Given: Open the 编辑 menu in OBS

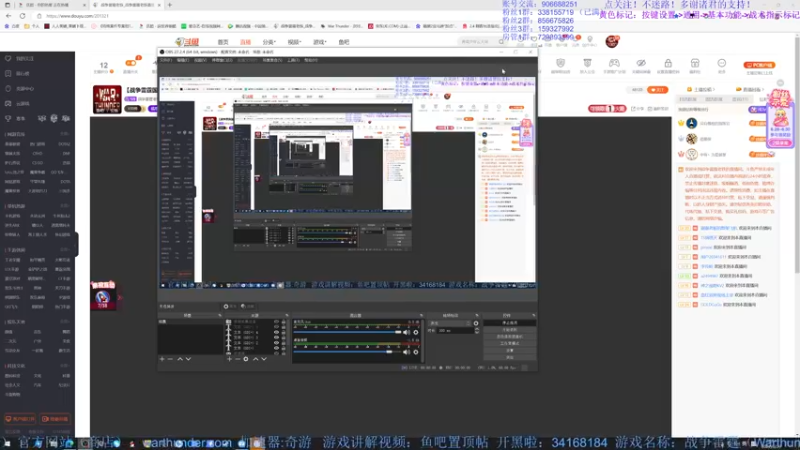Looking at the screenshot, I should pyautogui.click(x=183, y=60).
